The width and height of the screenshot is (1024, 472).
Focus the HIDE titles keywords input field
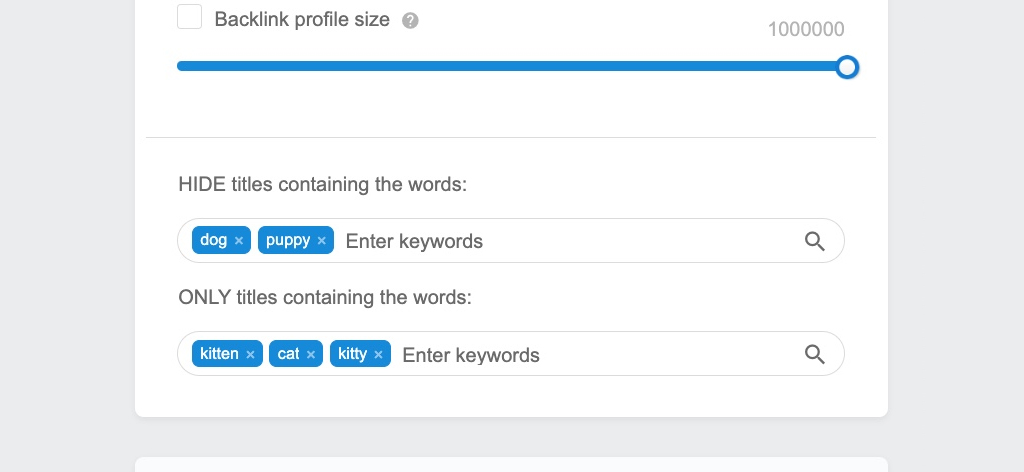coord(568,241)
